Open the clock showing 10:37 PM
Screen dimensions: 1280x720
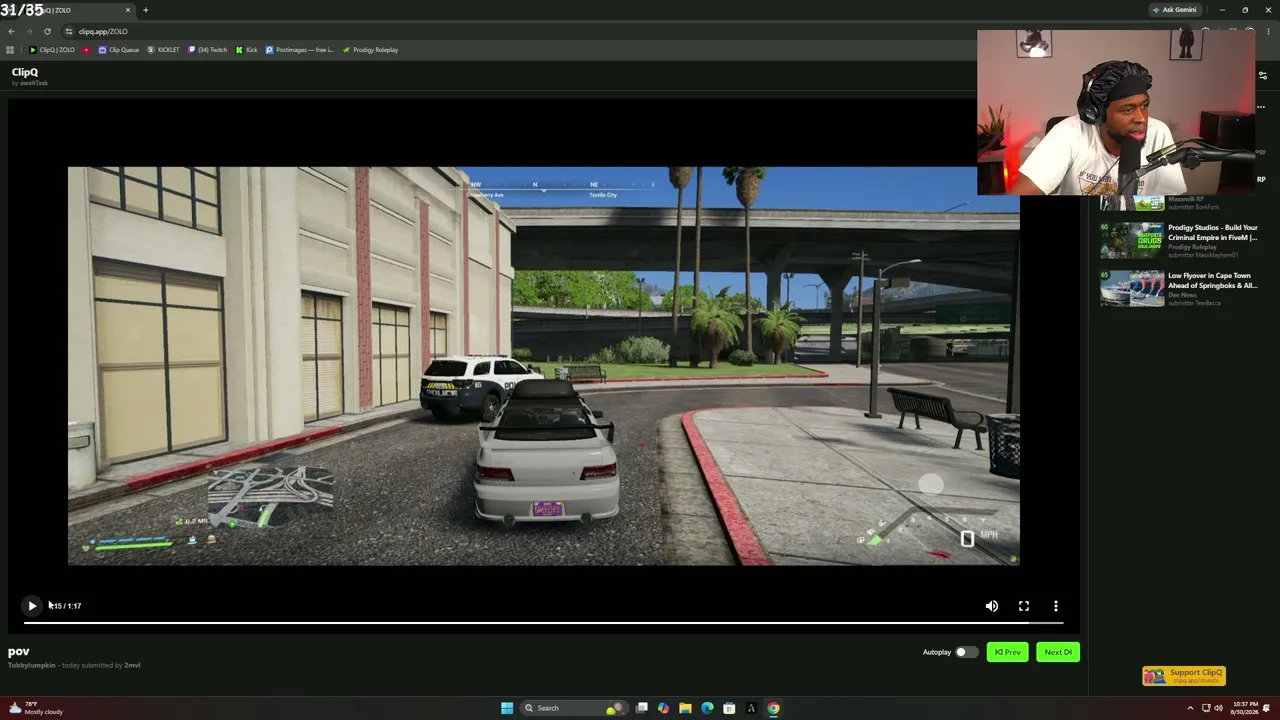(x=1246, y=708)
